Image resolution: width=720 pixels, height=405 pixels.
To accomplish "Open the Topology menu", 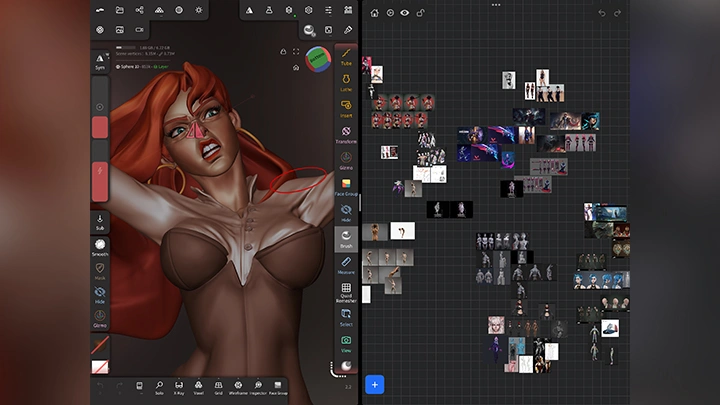I will pyautogui.click(x=159, y=10).
